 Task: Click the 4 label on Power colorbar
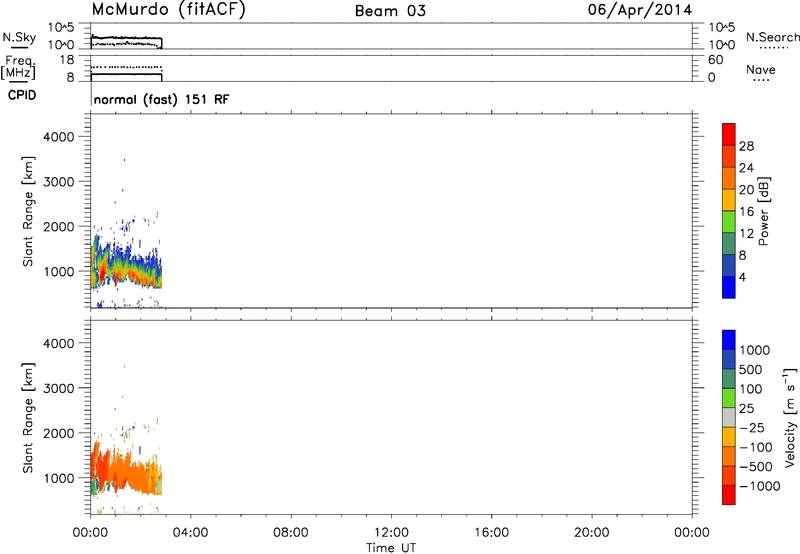(x=742, y=277)
